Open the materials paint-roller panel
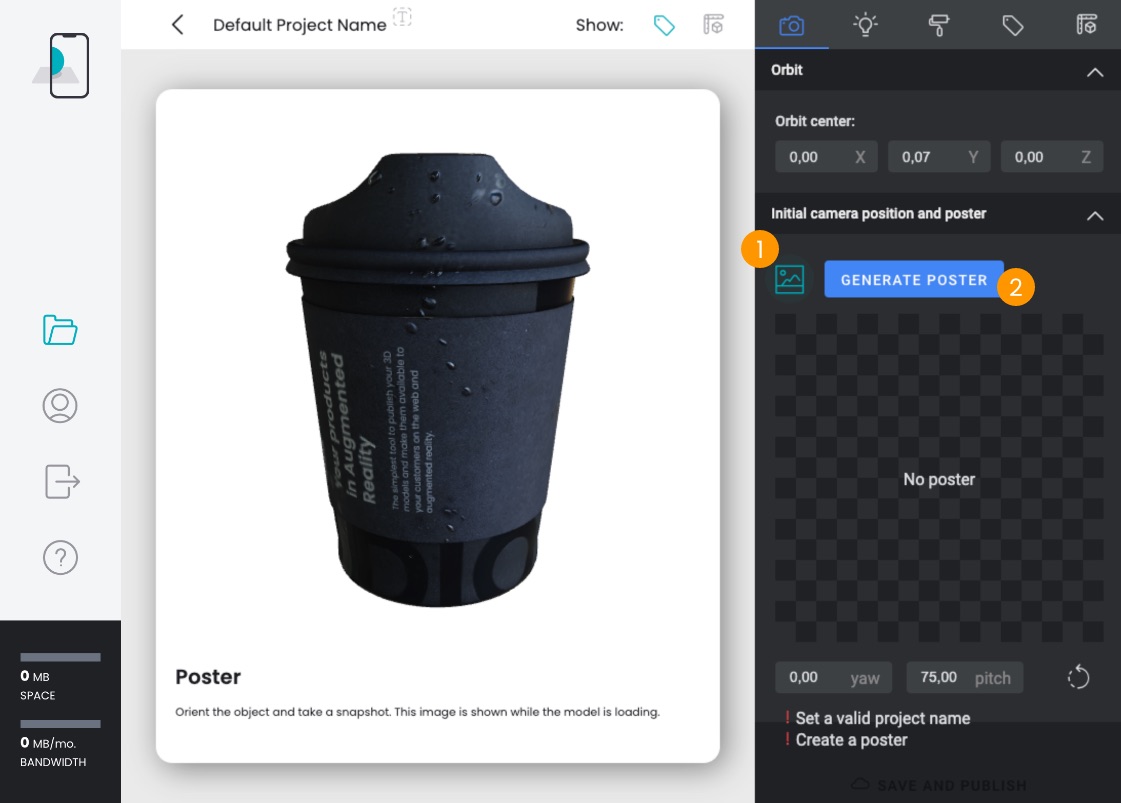The height and width of the screenshot is (803, 1121). click(x=939, y=25)
